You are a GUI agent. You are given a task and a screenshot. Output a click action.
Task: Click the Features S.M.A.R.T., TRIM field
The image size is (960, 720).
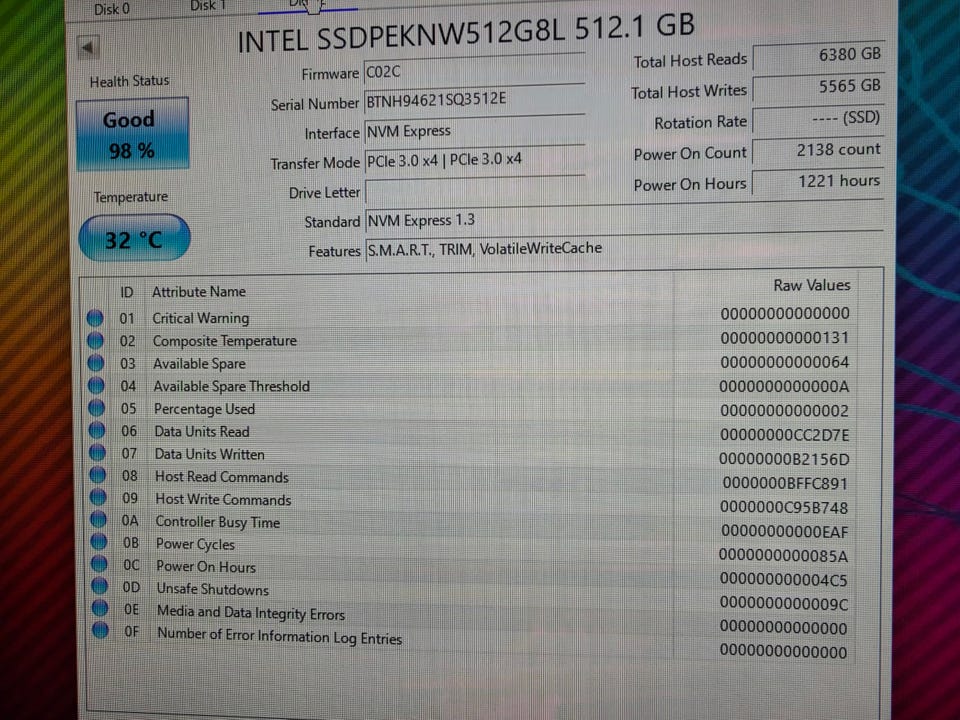click(624, 248)
